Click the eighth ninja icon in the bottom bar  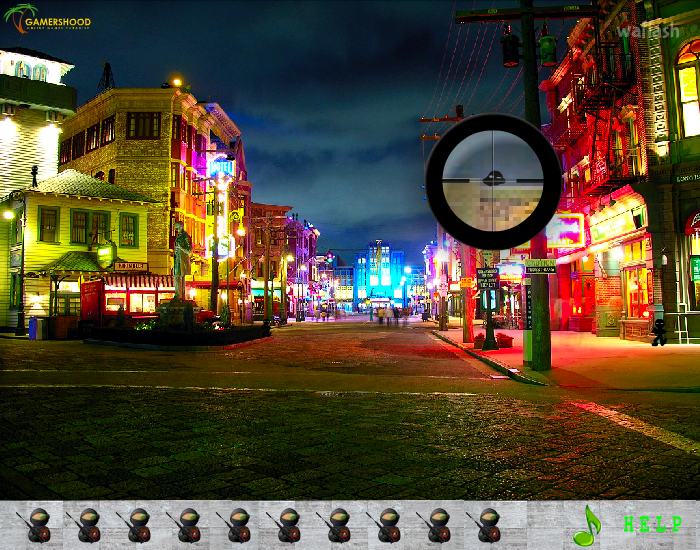point(384,525)
